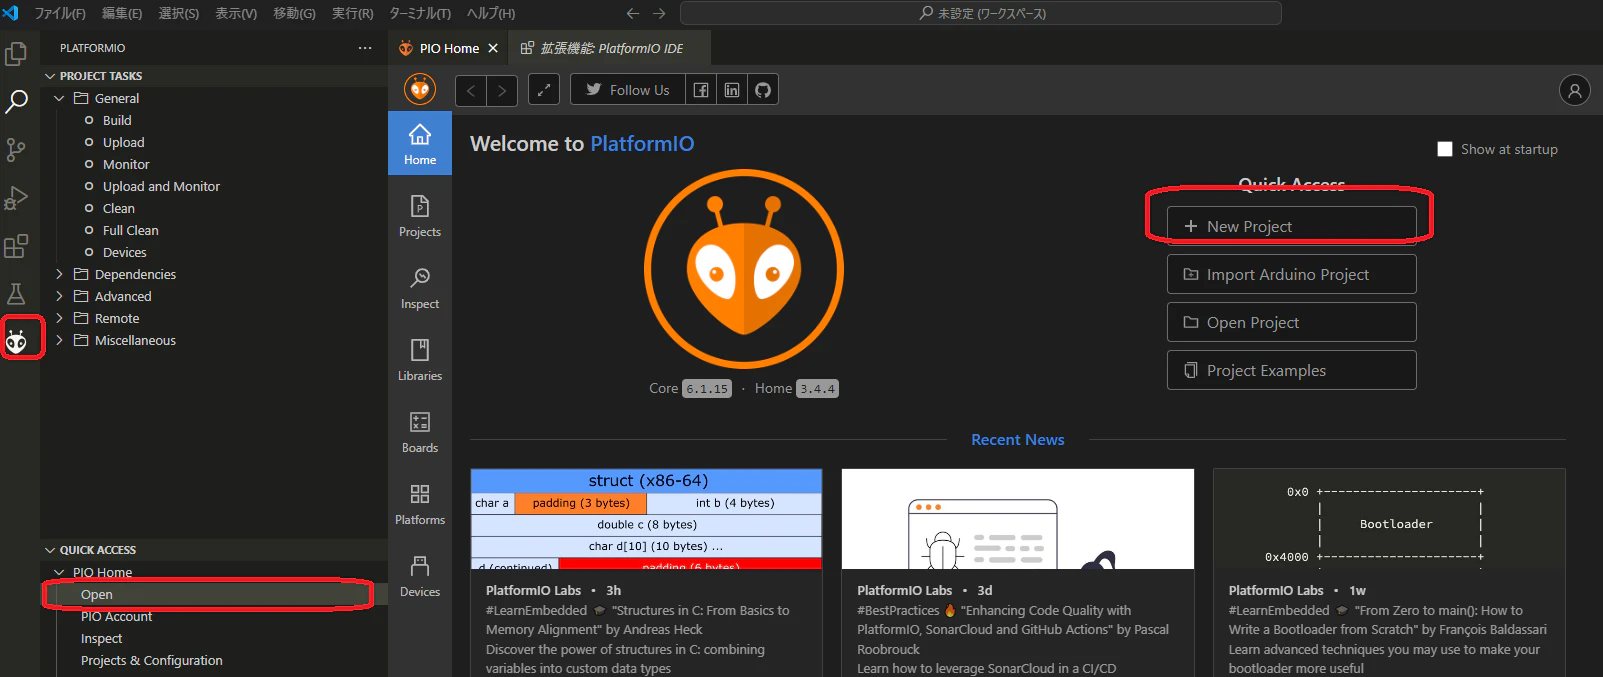Open Devices in PIO sidebar
1603x677 pixels.
[420, 575]
